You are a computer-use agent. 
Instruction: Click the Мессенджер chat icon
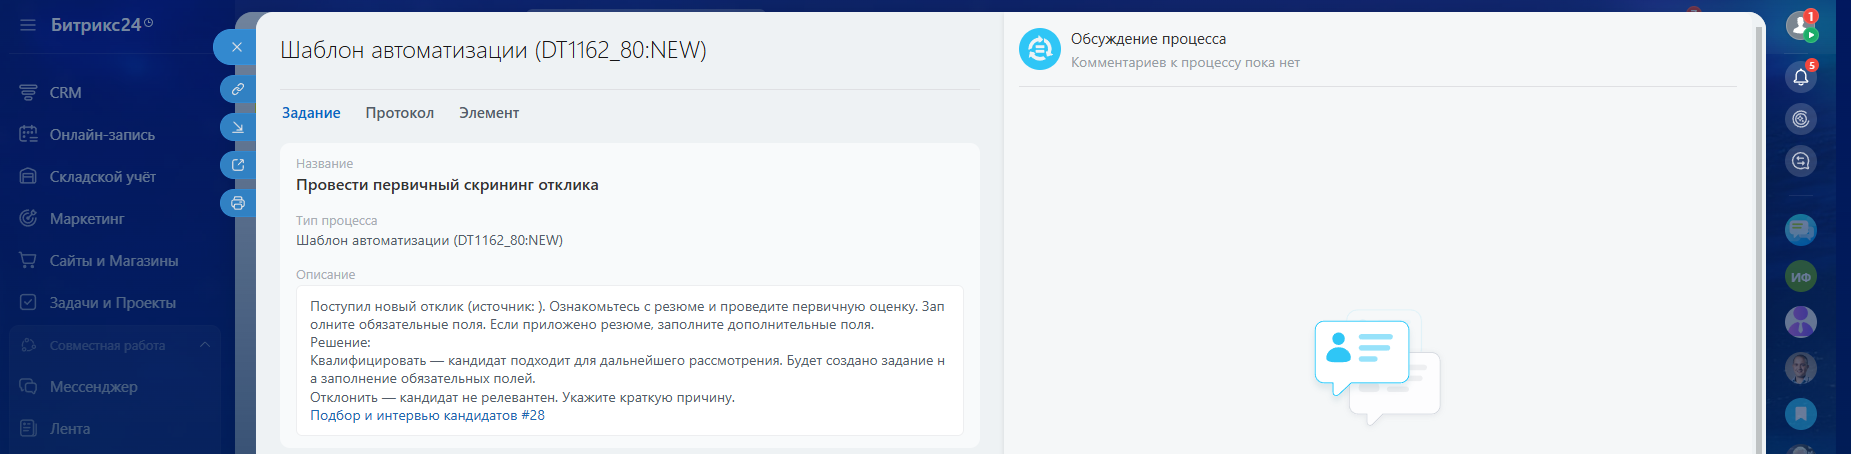[x=28, y=386]
